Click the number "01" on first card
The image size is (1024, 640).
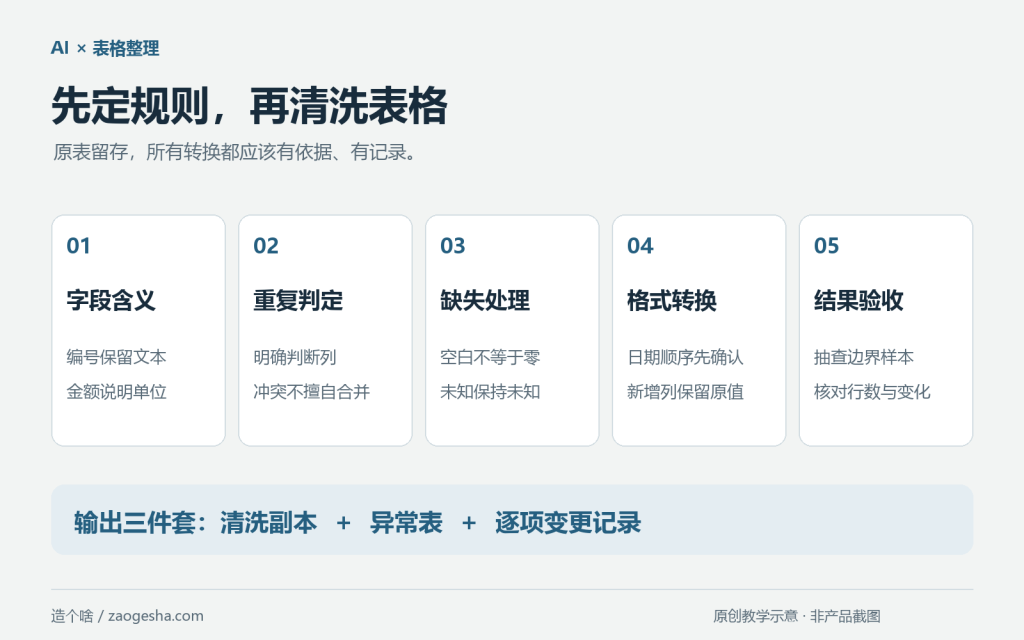pyautogui.click(x=78, y=246)
